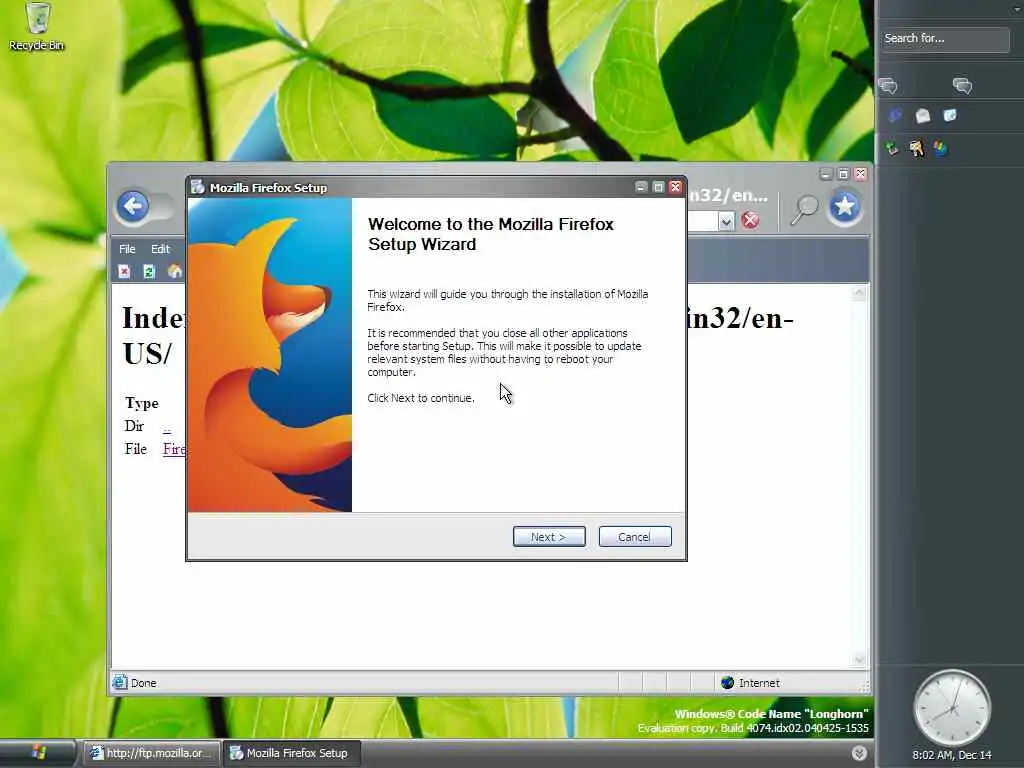Click the Internet zone indicator in status bar
Viewport: 1024px width, 768px height.
[x=750, y=683]
